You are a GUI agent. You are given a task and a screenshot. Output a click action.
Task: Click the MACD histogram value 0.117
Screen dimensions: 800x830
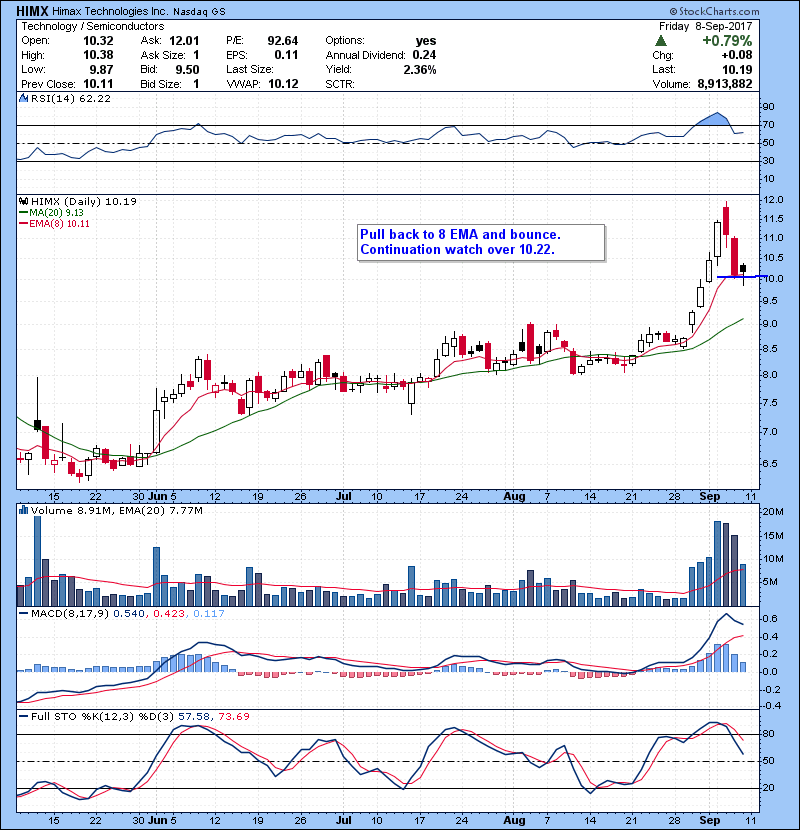coord(209,614)
